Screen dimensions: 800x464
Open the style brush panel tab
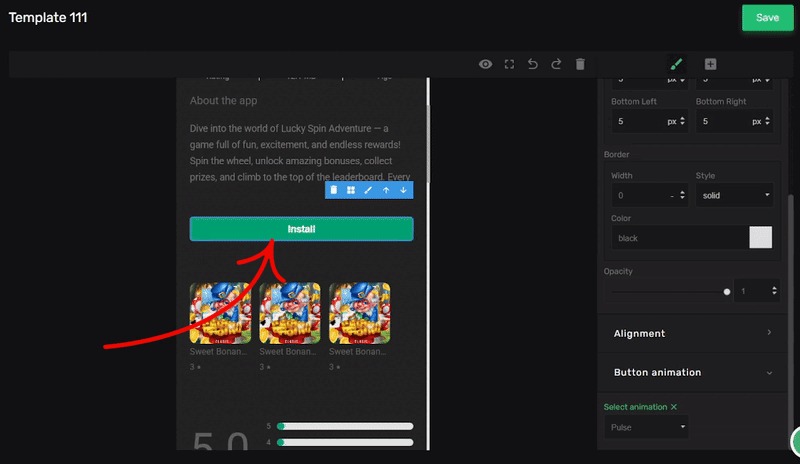click(675, 64)
